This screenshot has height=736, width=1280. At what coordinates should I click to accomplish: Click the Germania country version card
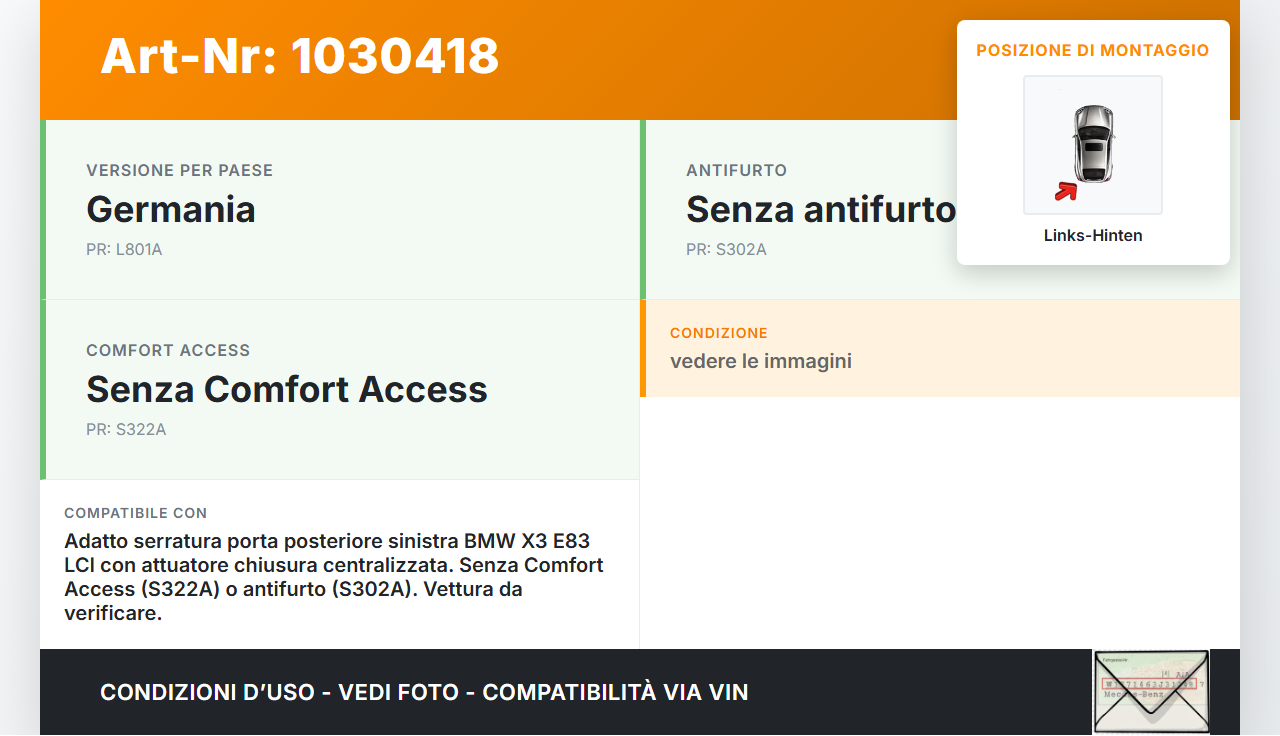(x=340, y=210)
